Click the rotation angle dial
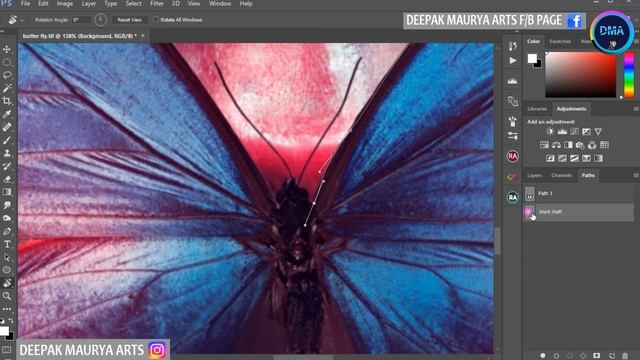 100,20
